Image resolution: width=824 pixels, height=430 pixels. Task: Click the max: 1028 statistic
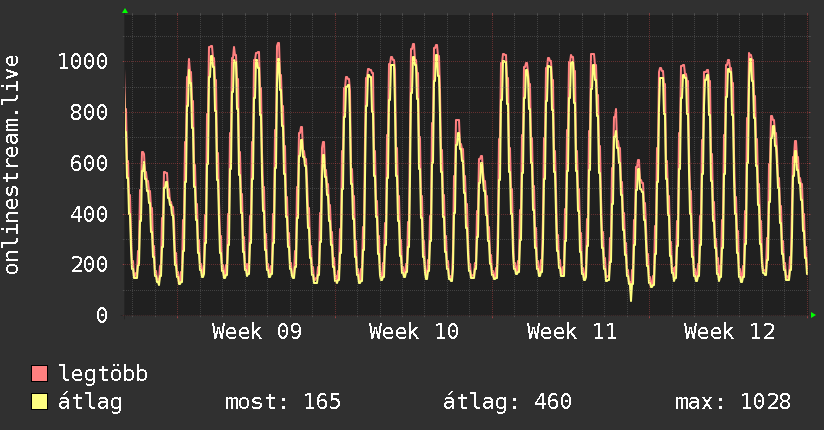coord(733,402)
